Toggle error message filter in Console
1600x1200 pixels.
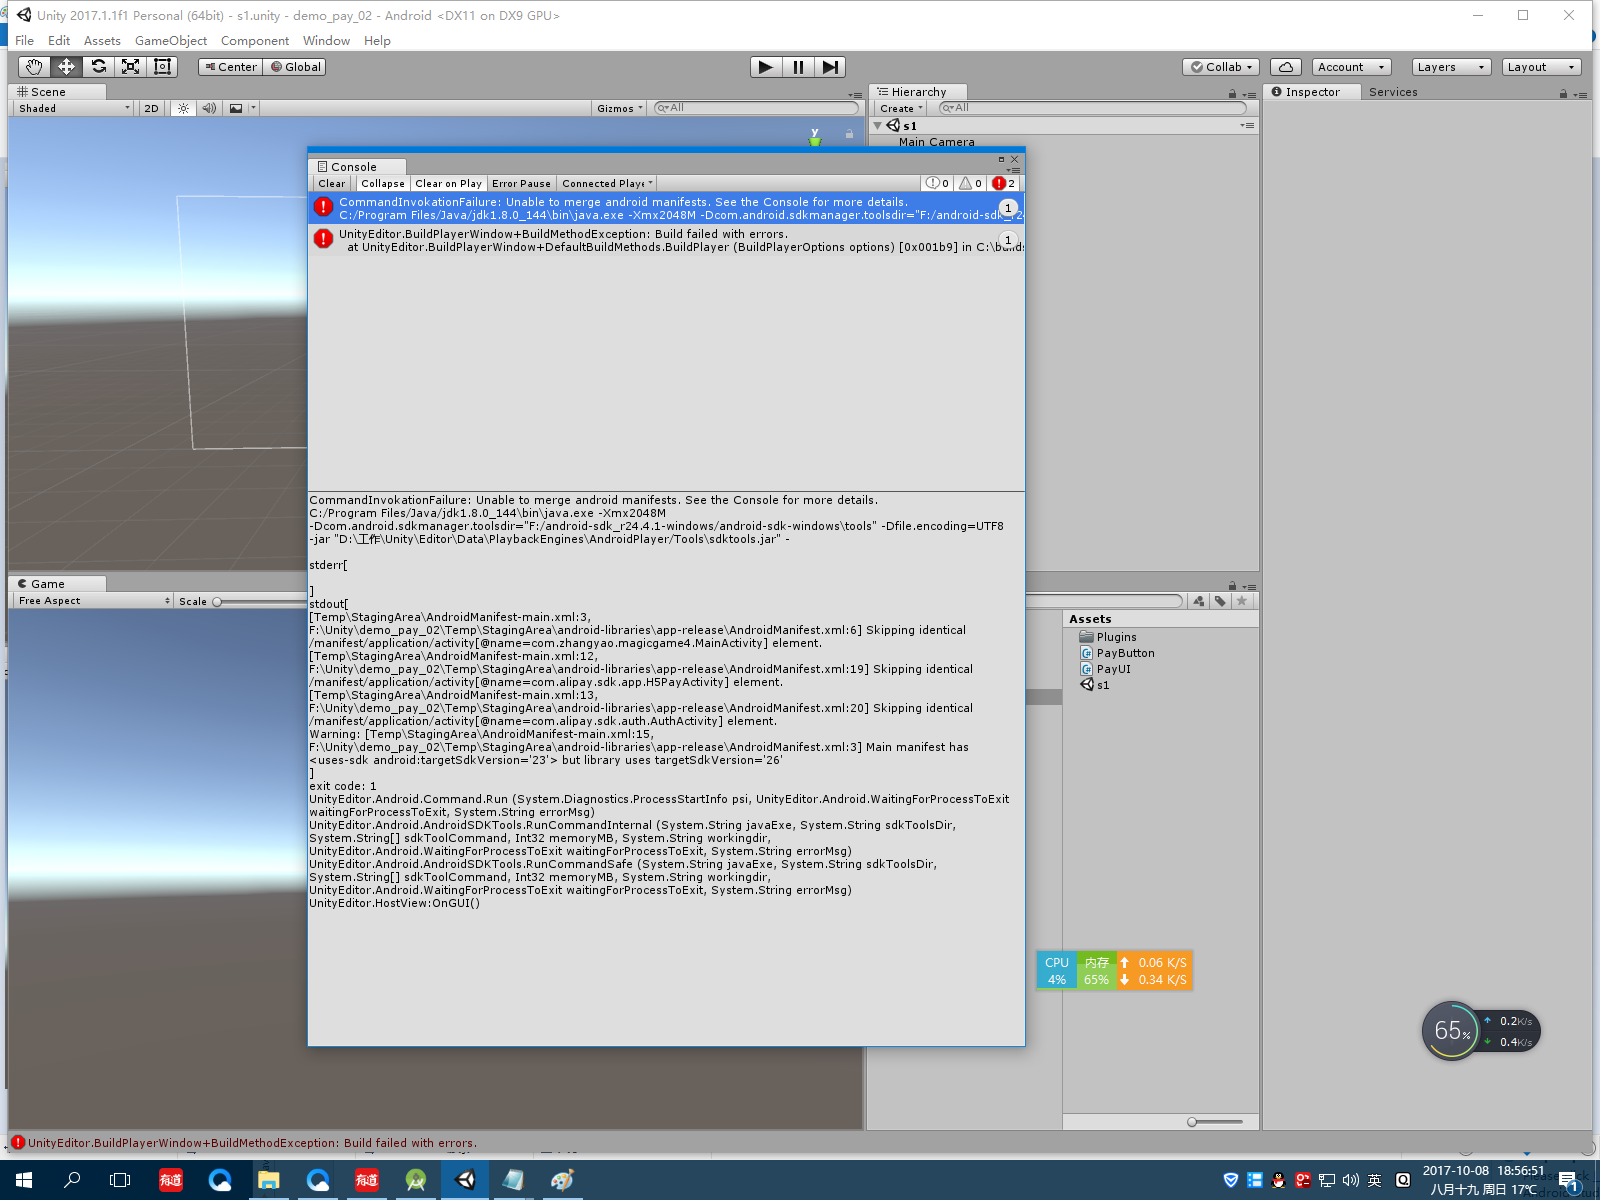(x=1004, y=183)
